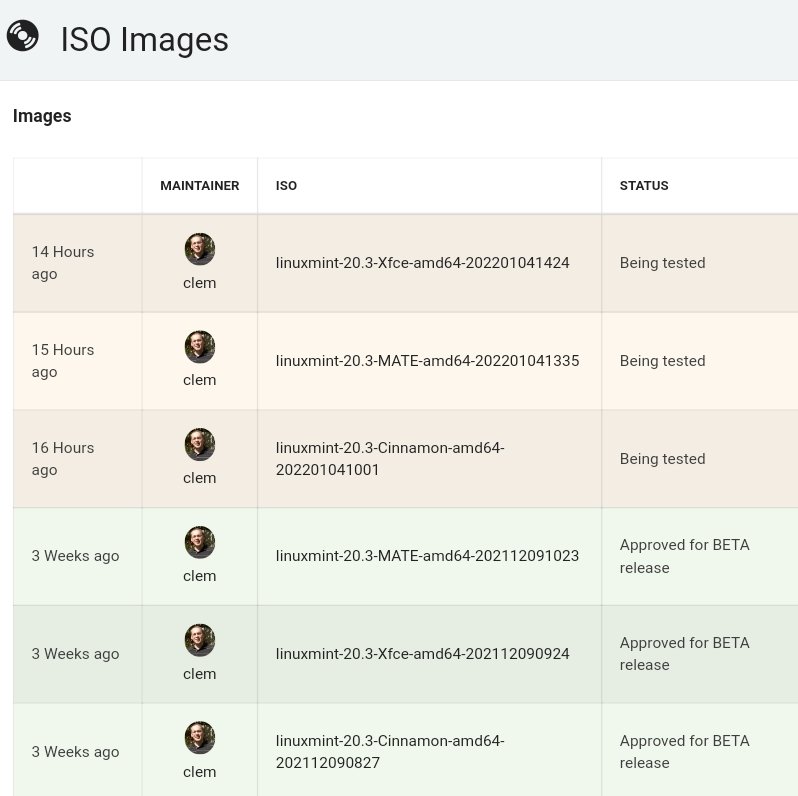This screenshot has height=796, width=798.
Task: Open linuxmint-20.3-Xfce-amd64-202201041424 ISO
Action: [x=422, y=263]
